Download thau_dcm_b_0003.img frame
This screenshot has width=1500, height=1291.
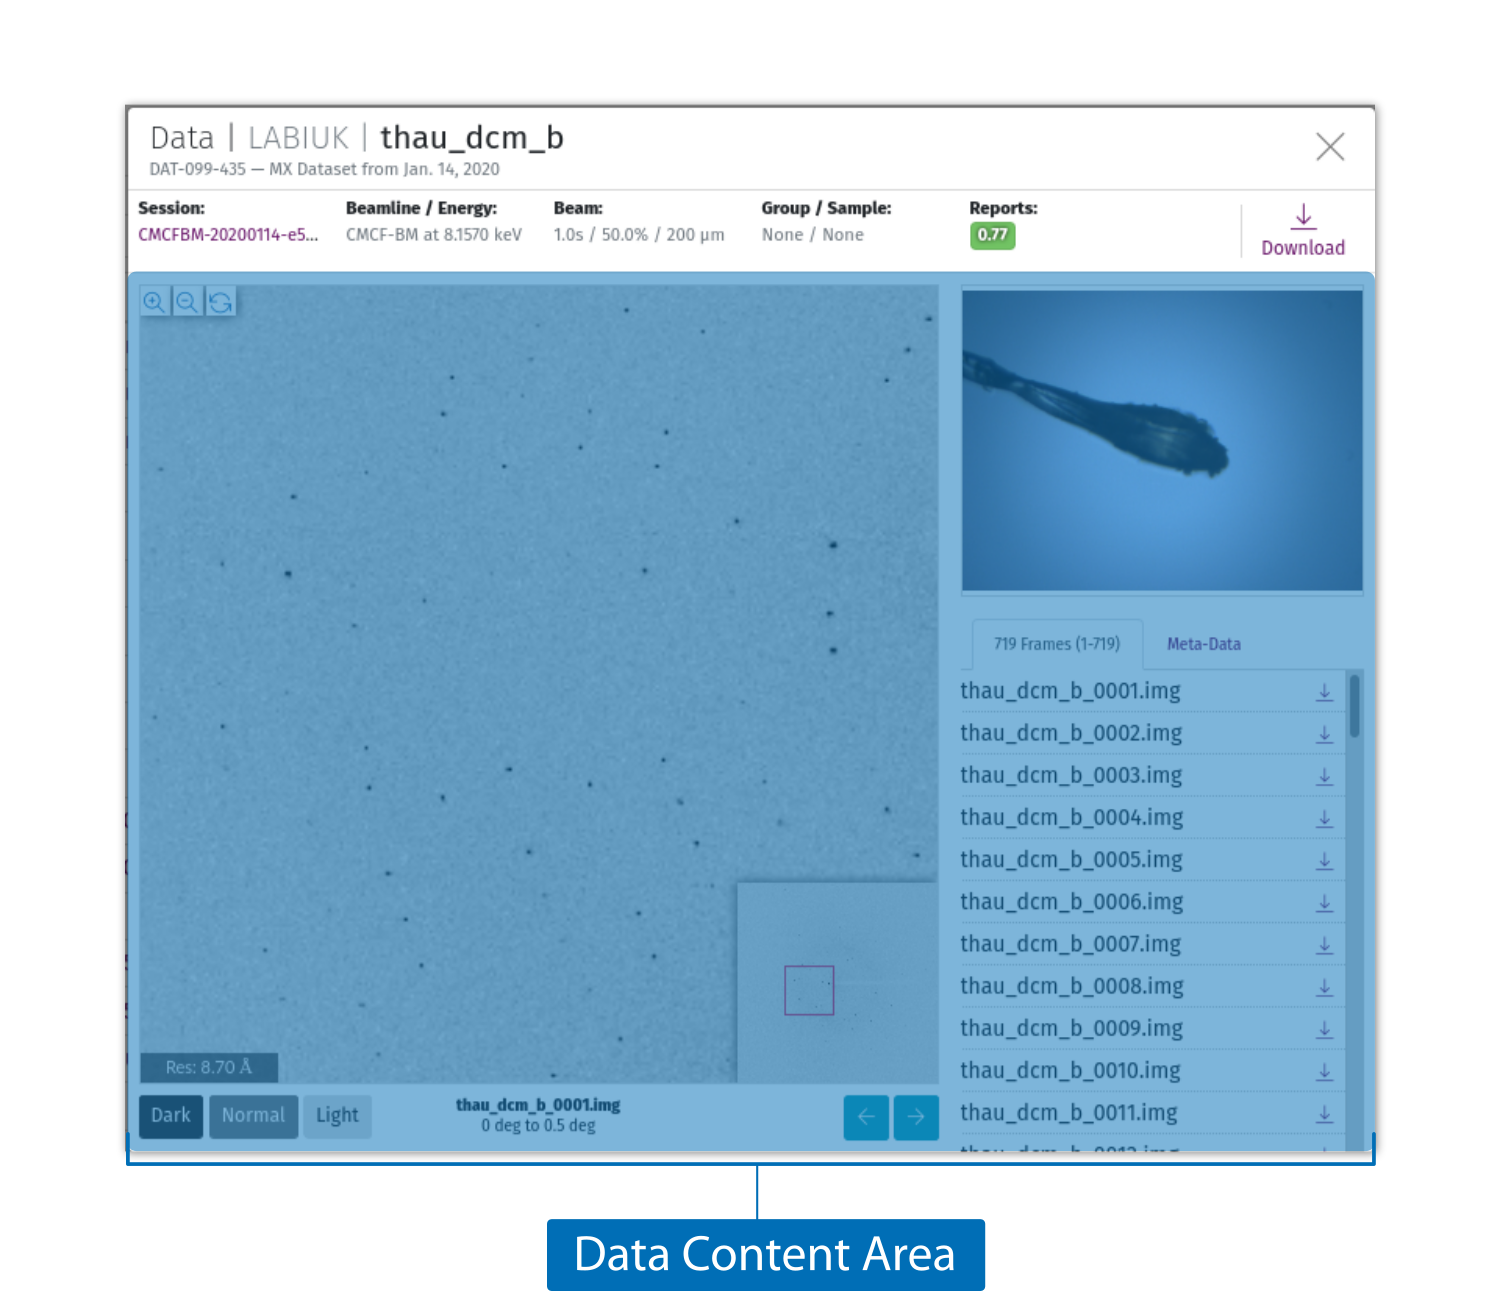coord(1324,776)
